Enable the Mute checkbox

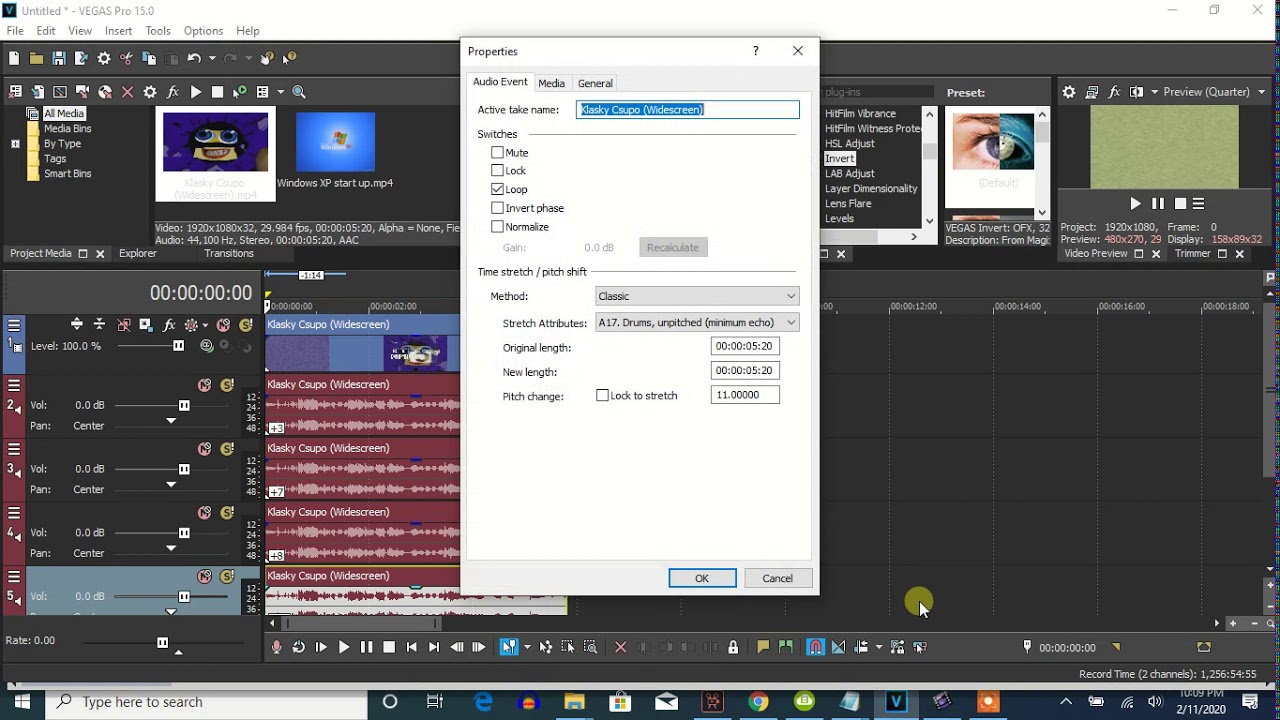(x=497, y=153)
